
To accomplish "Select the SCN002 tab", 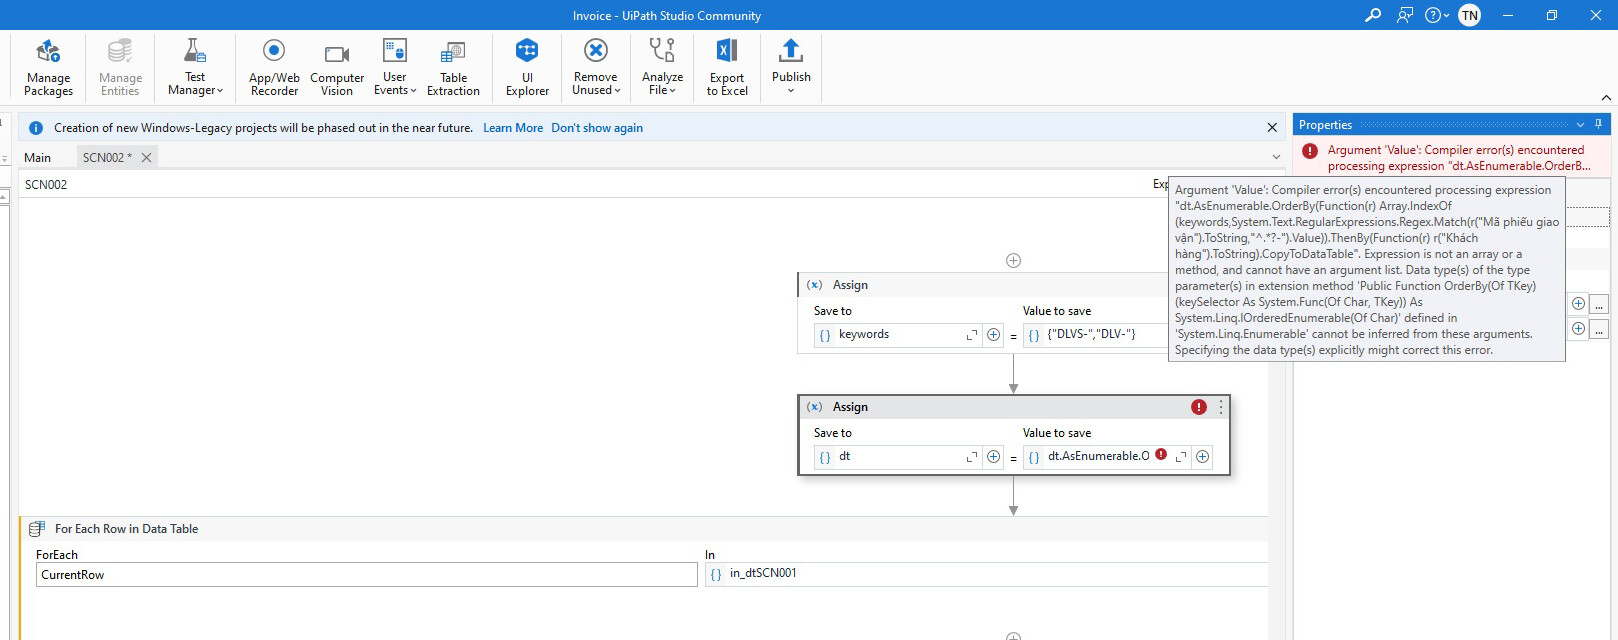I will (106, 157).
